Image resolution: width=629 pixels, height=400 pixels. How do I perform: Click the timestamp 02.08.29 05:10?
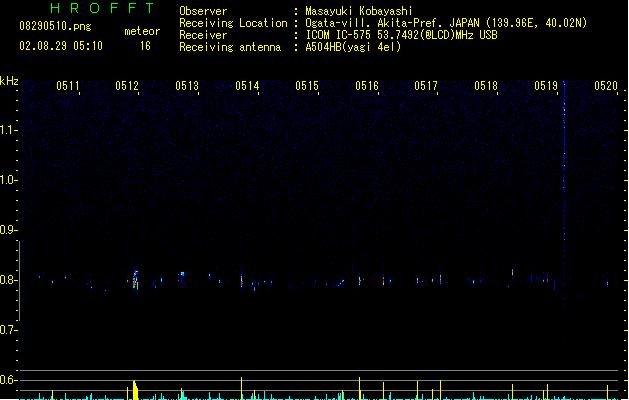[x=61, y=46]
